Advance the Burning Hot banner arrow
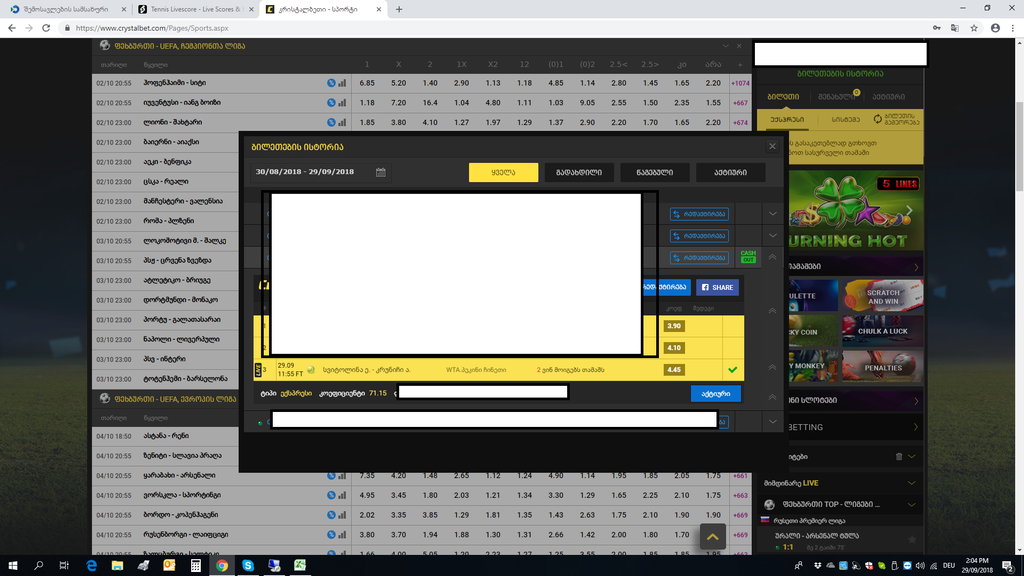Image resolution: width=1024 pixels, height=576 pixels. pyautogui.click(x=908, y=210)
